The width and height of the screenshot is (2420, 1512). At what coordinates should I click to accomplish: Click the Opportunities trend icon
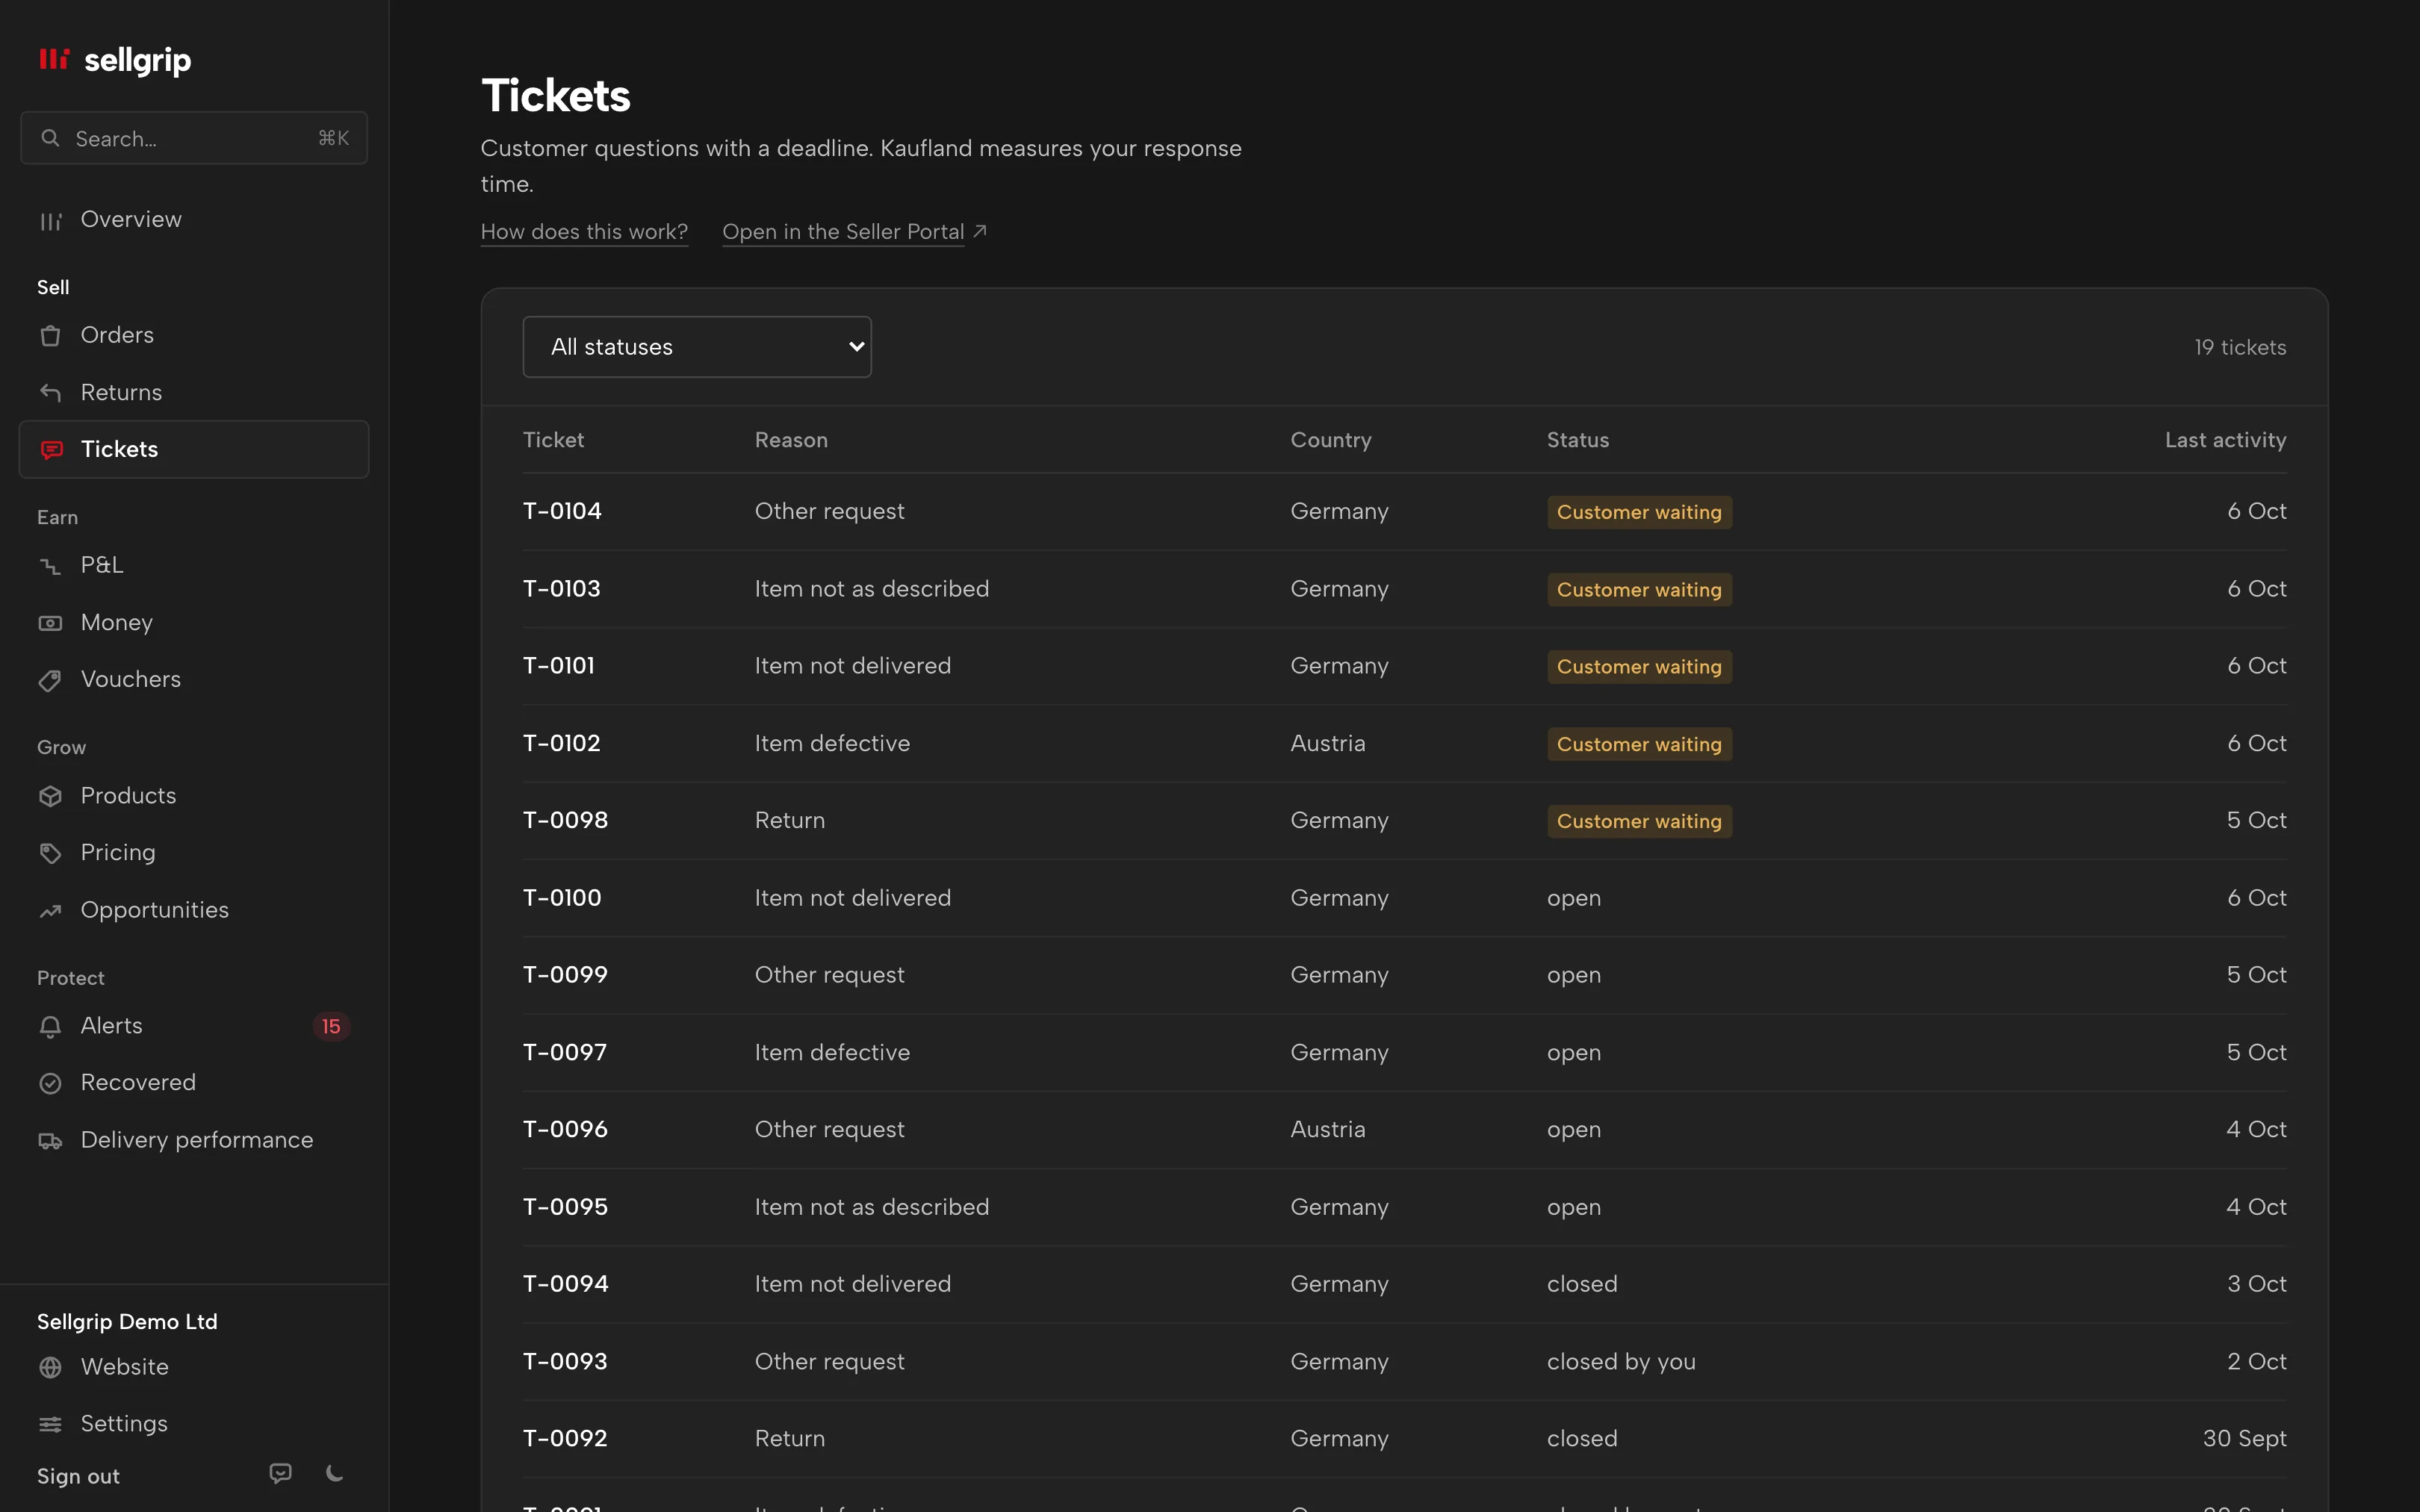(51, 910)
